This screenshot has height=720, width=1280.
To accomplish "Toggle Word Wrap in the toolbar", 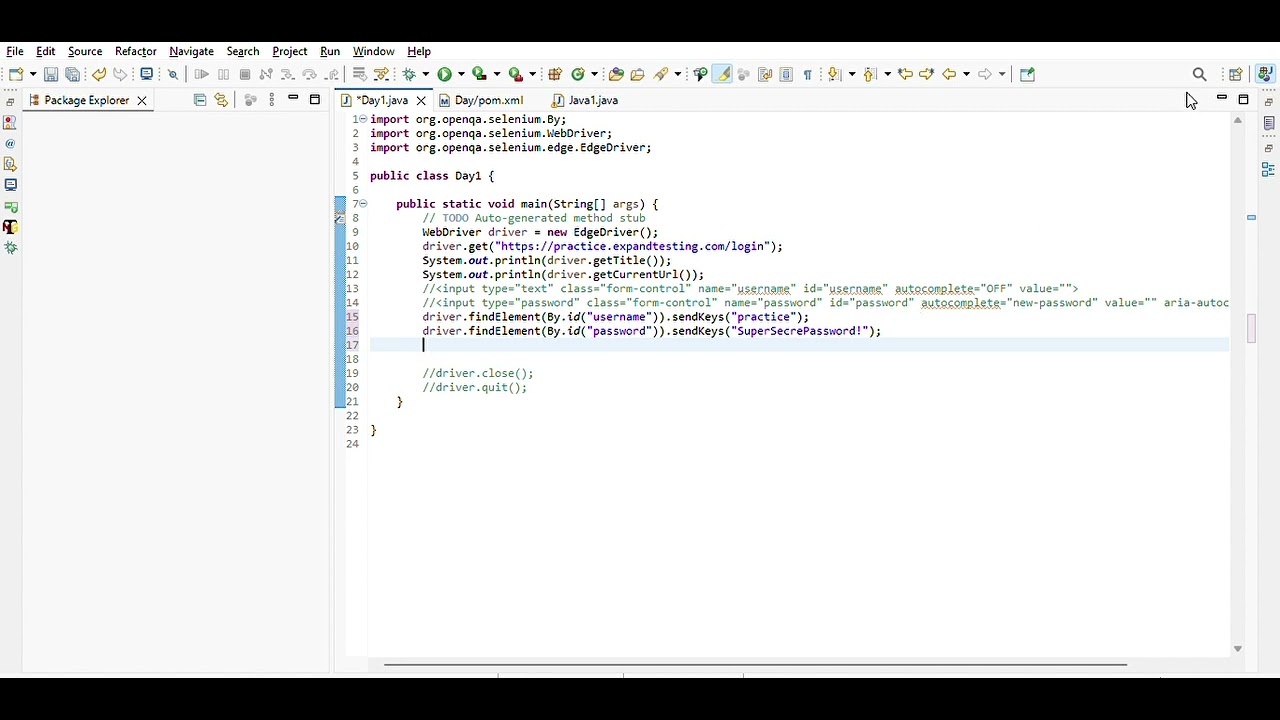I will pos(765,74).
